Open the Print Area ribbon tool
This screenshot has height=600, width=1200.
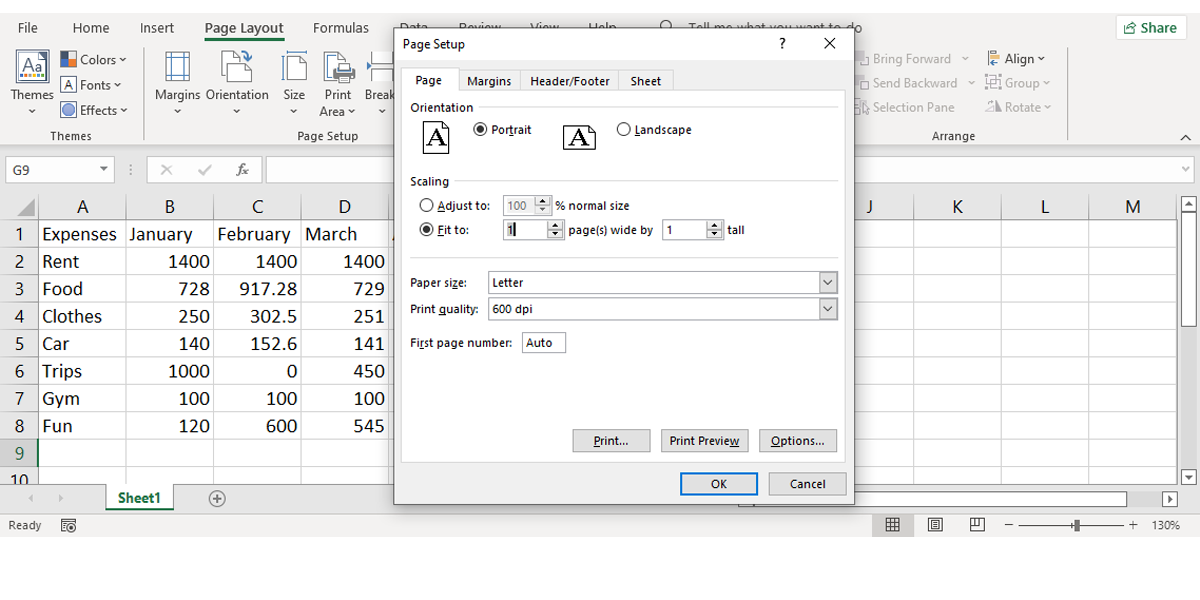point(338,83)
